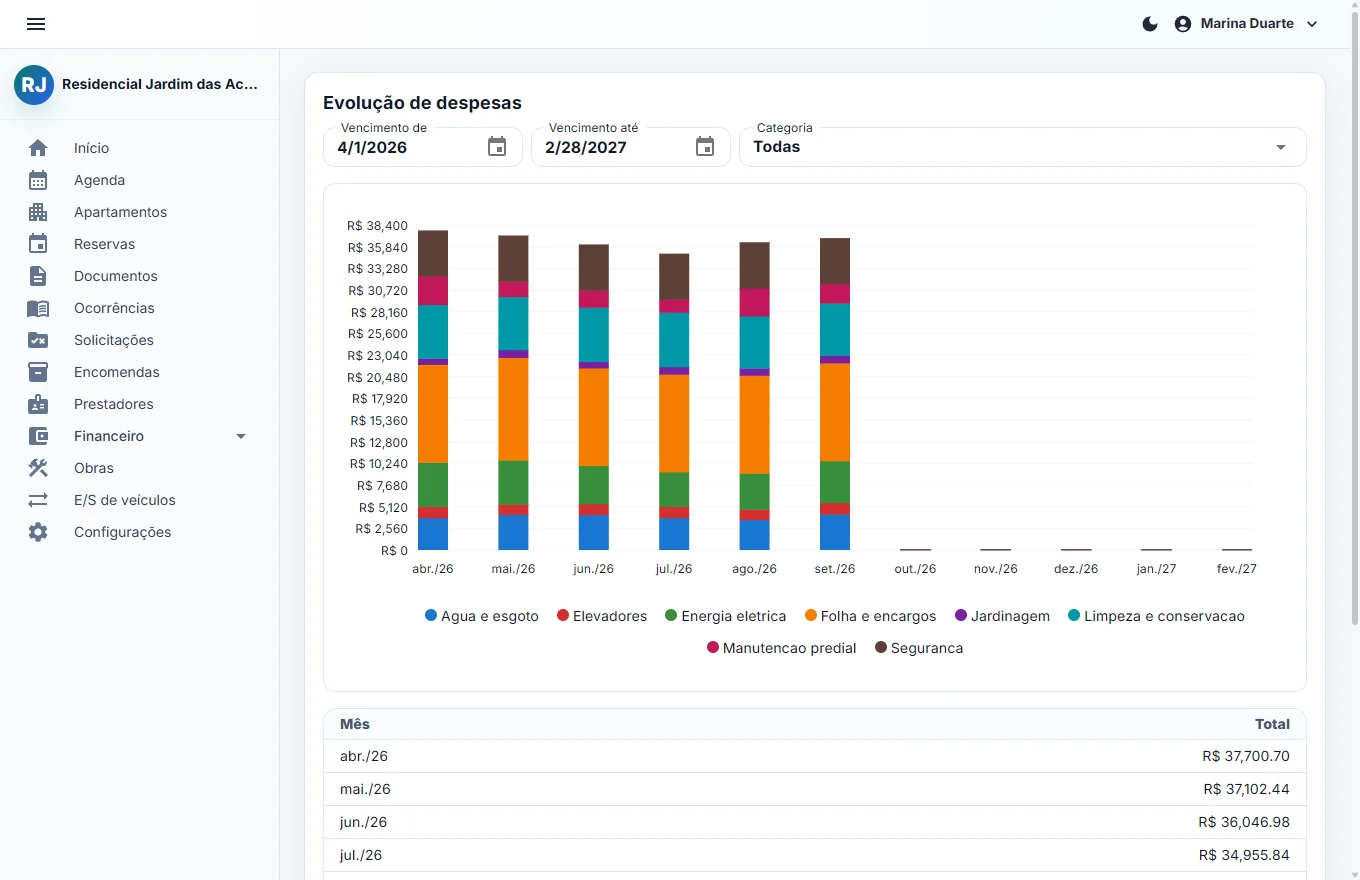
Task: Toggle Manutencao predial legend entry
Action: point(782,648)
